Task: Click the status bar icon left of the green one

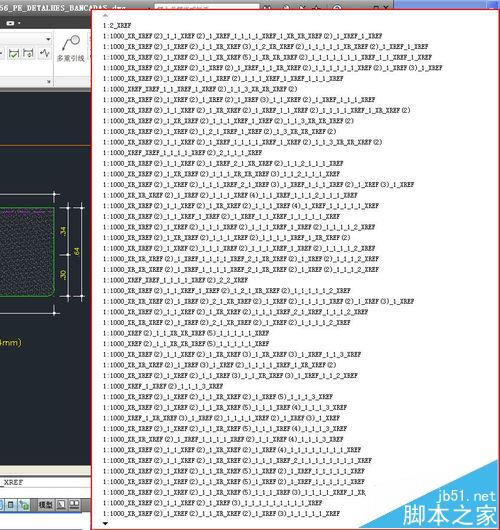Action: [x=11, y=505]
